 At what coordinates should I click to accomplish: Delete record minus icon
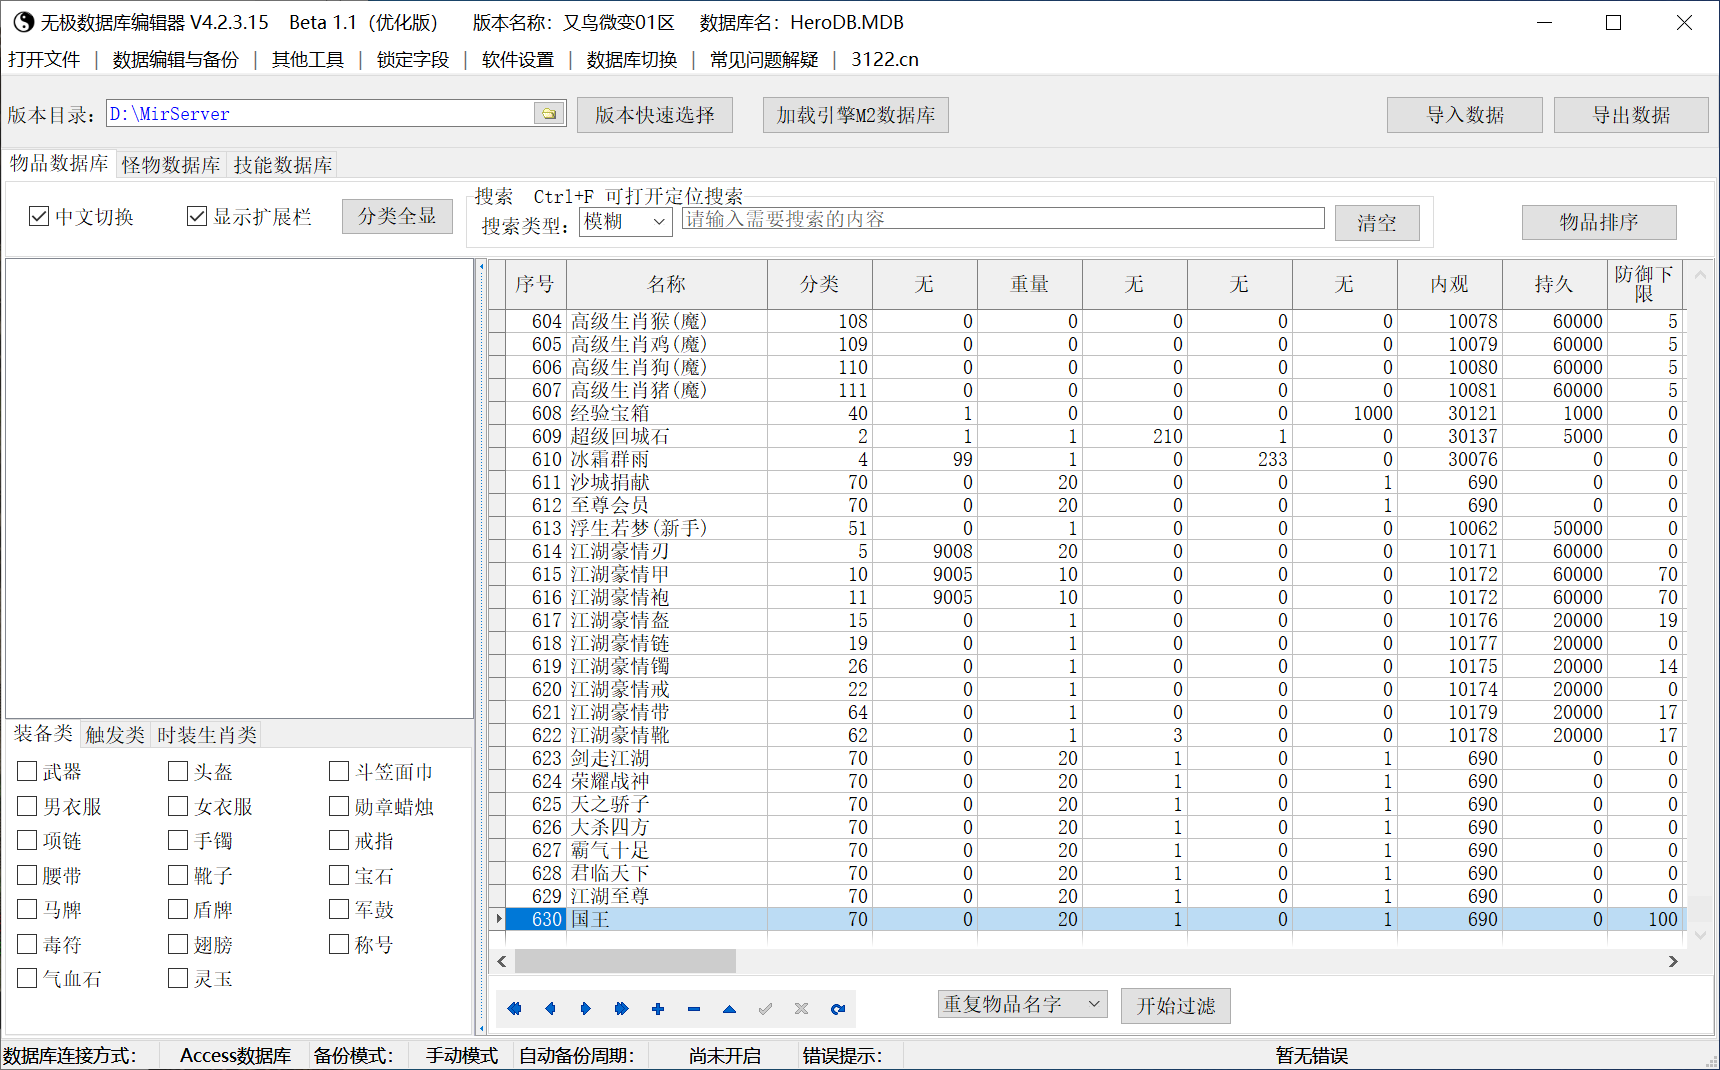[694, 1009]
